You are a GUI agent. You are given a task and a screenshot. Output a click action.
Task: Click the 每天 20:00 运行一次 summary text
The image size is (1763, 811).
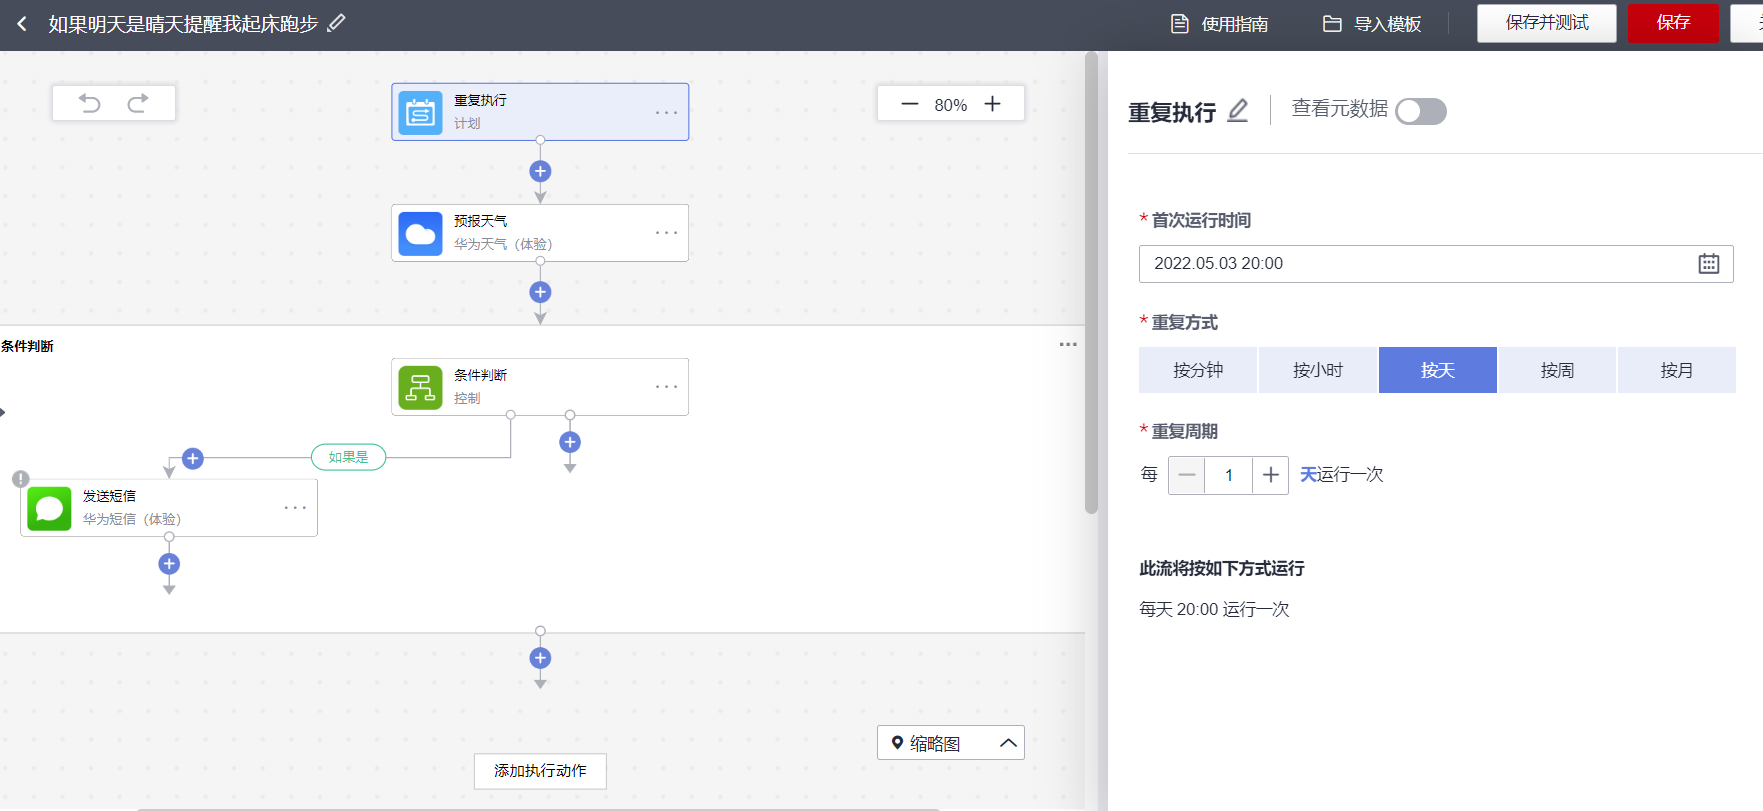coord(1214,609)
